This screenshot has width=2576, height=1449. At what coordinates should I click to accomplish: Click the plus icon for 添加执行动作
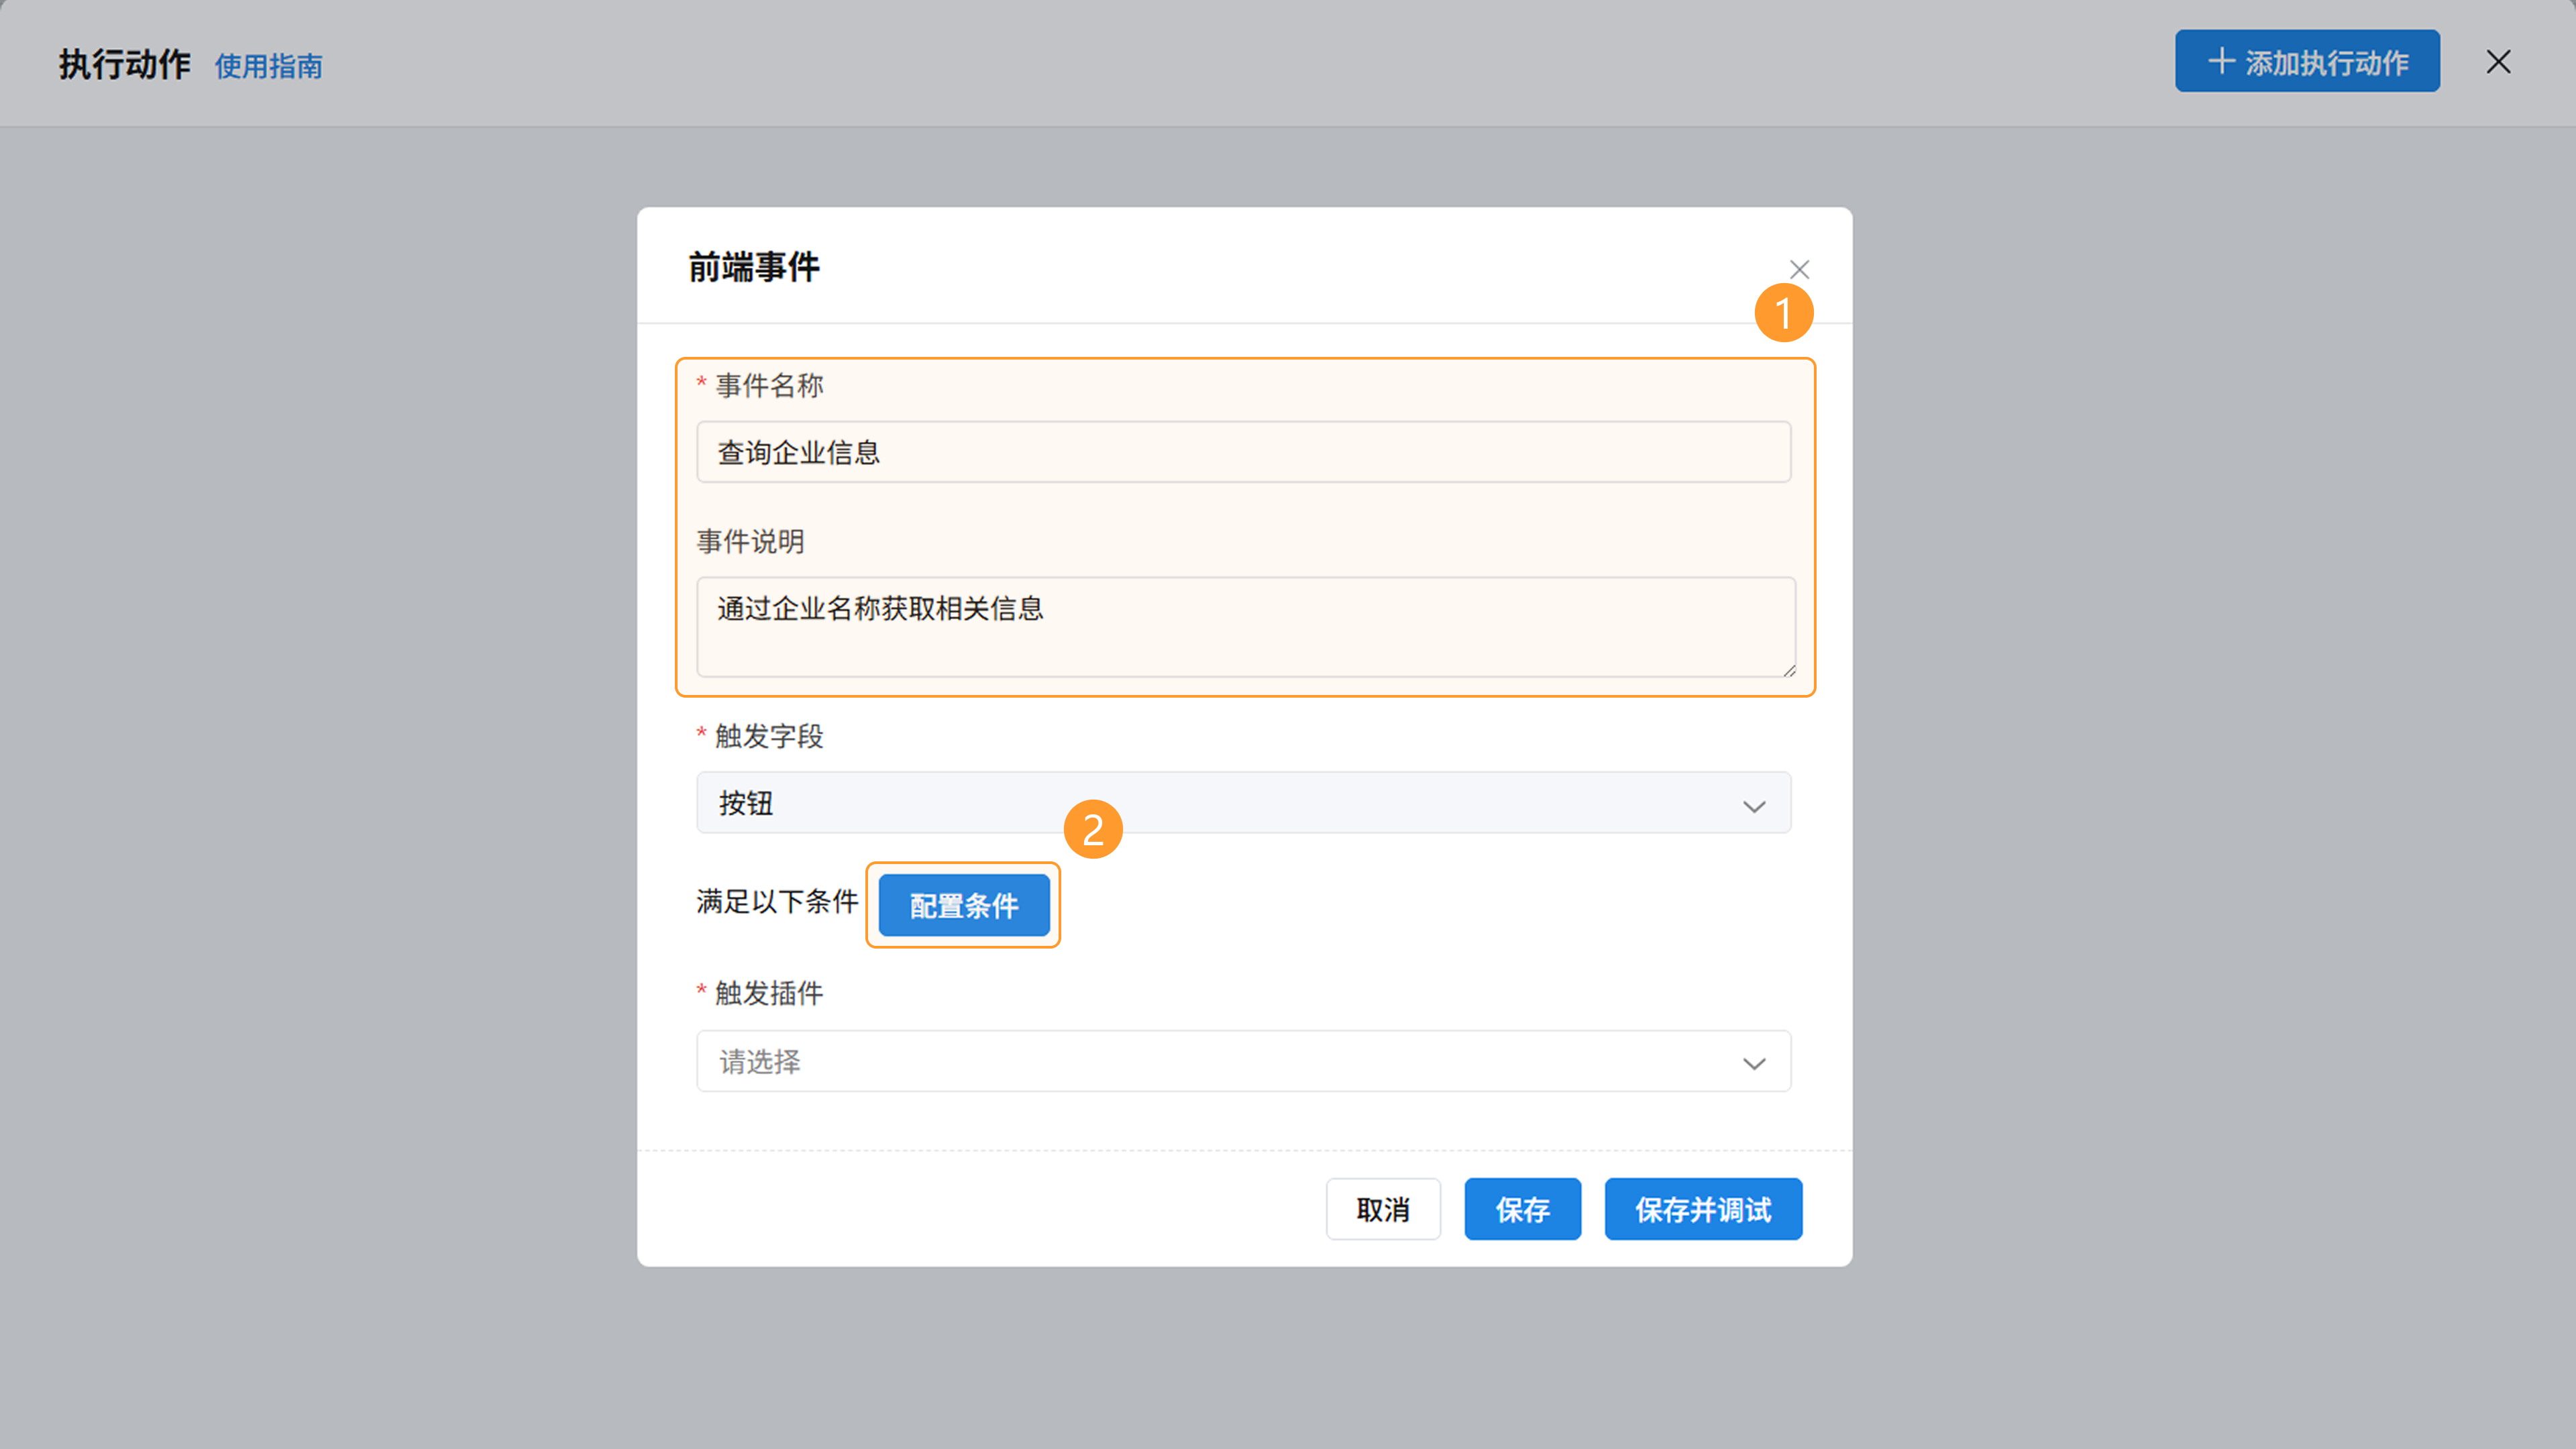coord(2221,61)
